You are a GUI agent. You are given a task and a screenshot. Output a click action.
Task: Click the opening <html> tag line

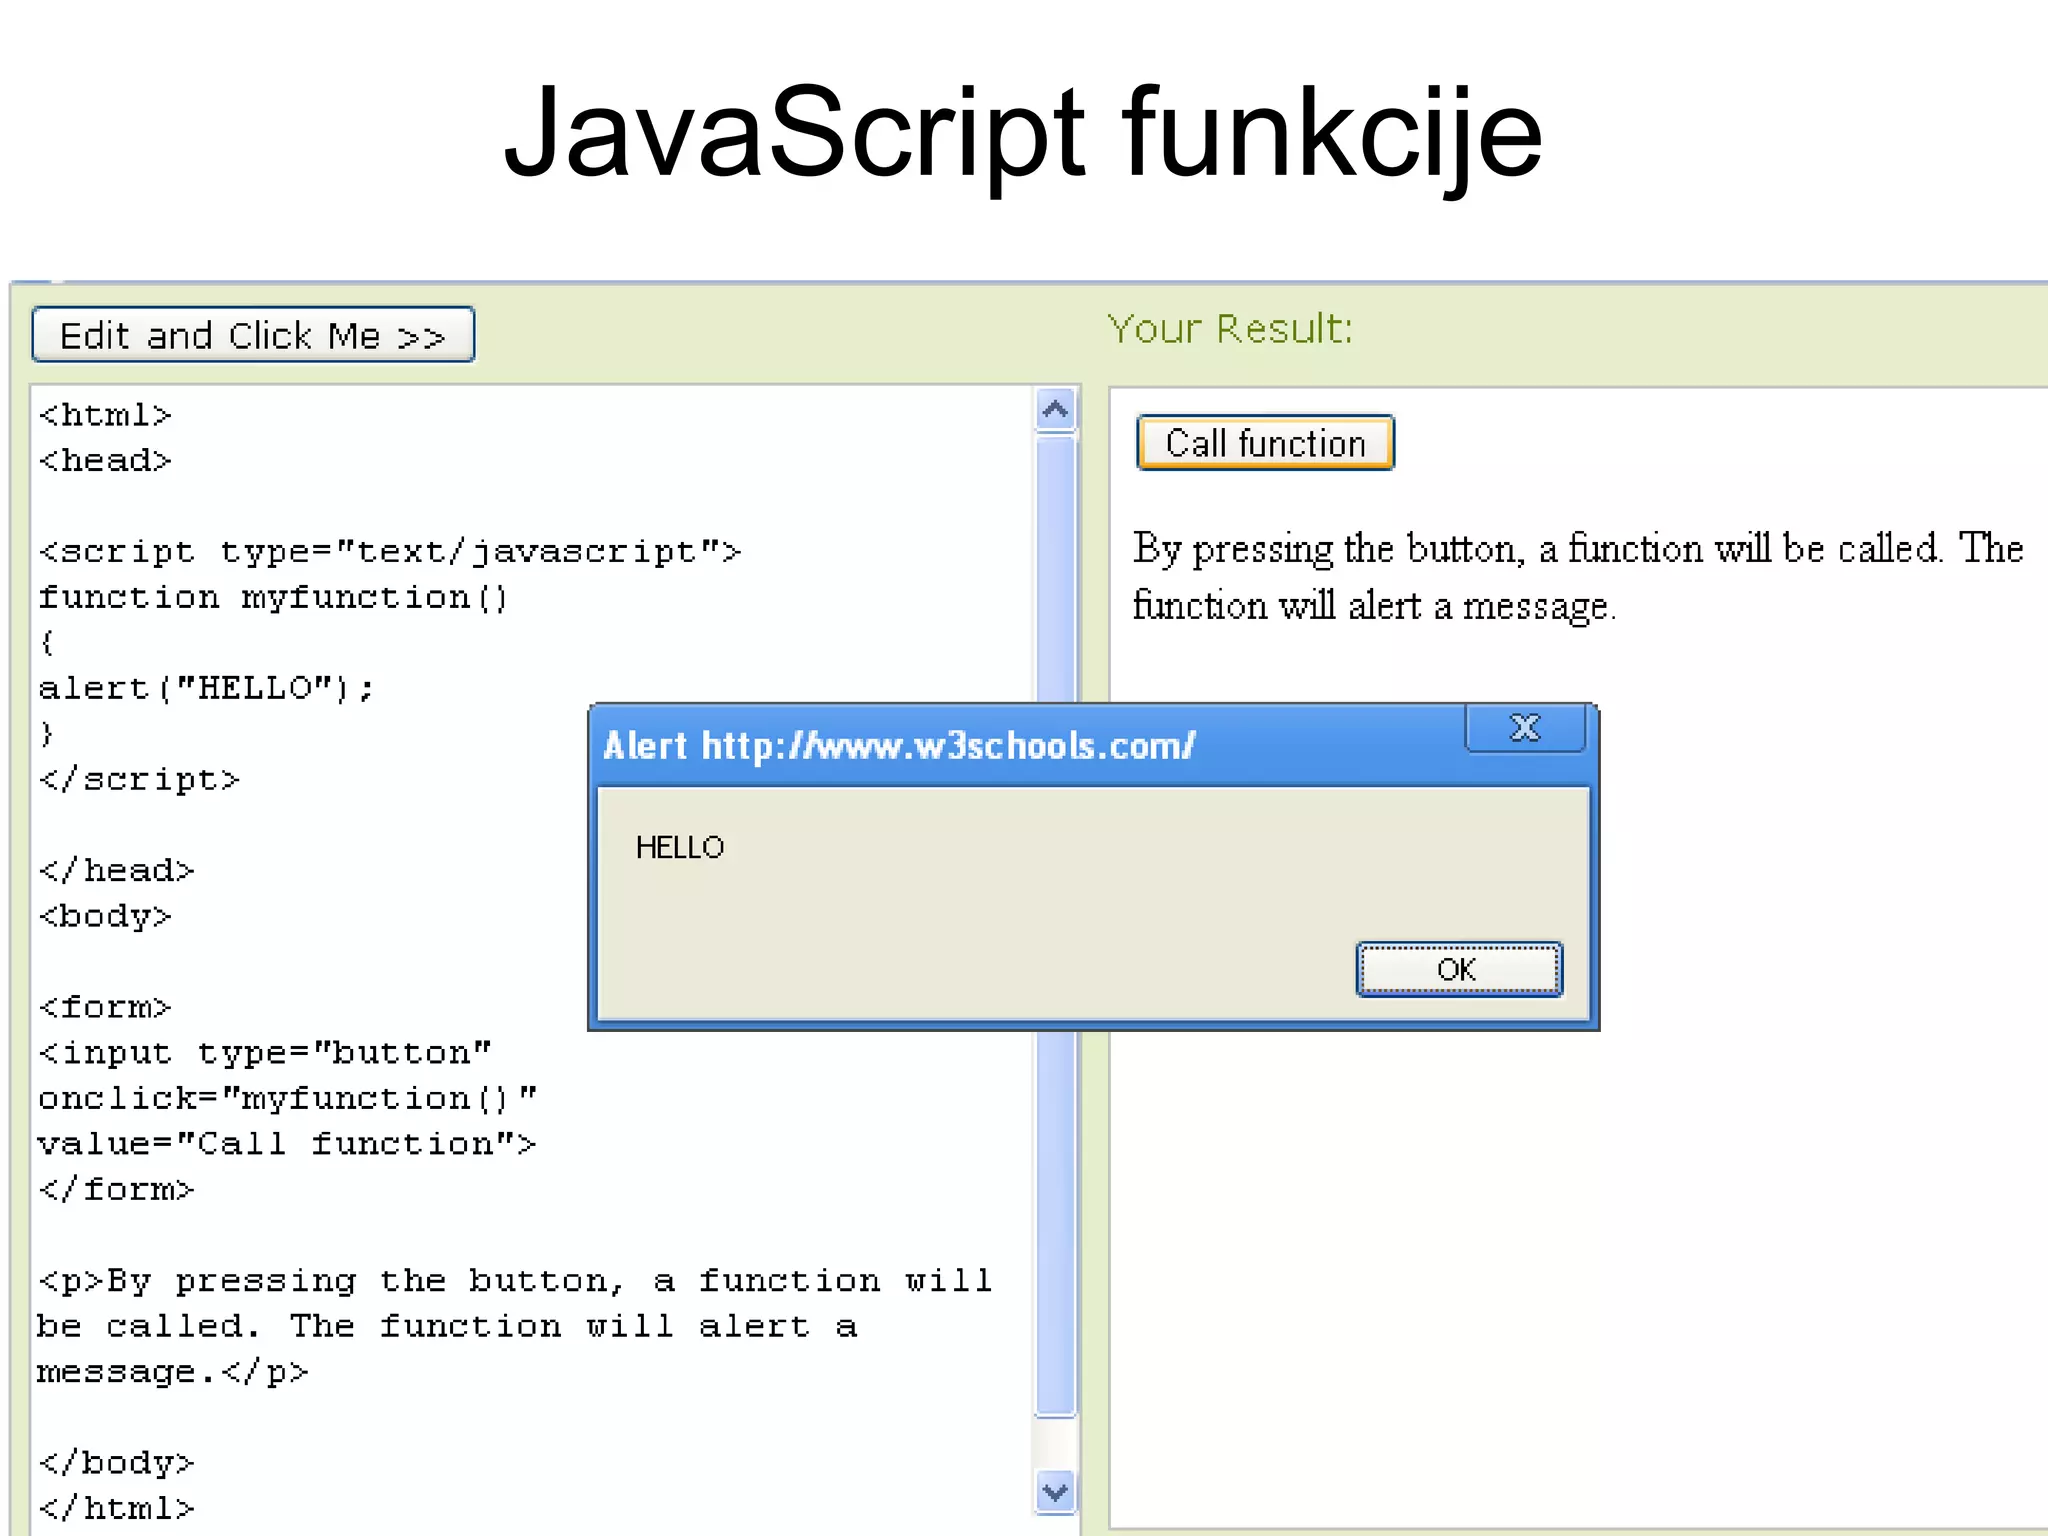pyautogui.click(x=105, y=414)
